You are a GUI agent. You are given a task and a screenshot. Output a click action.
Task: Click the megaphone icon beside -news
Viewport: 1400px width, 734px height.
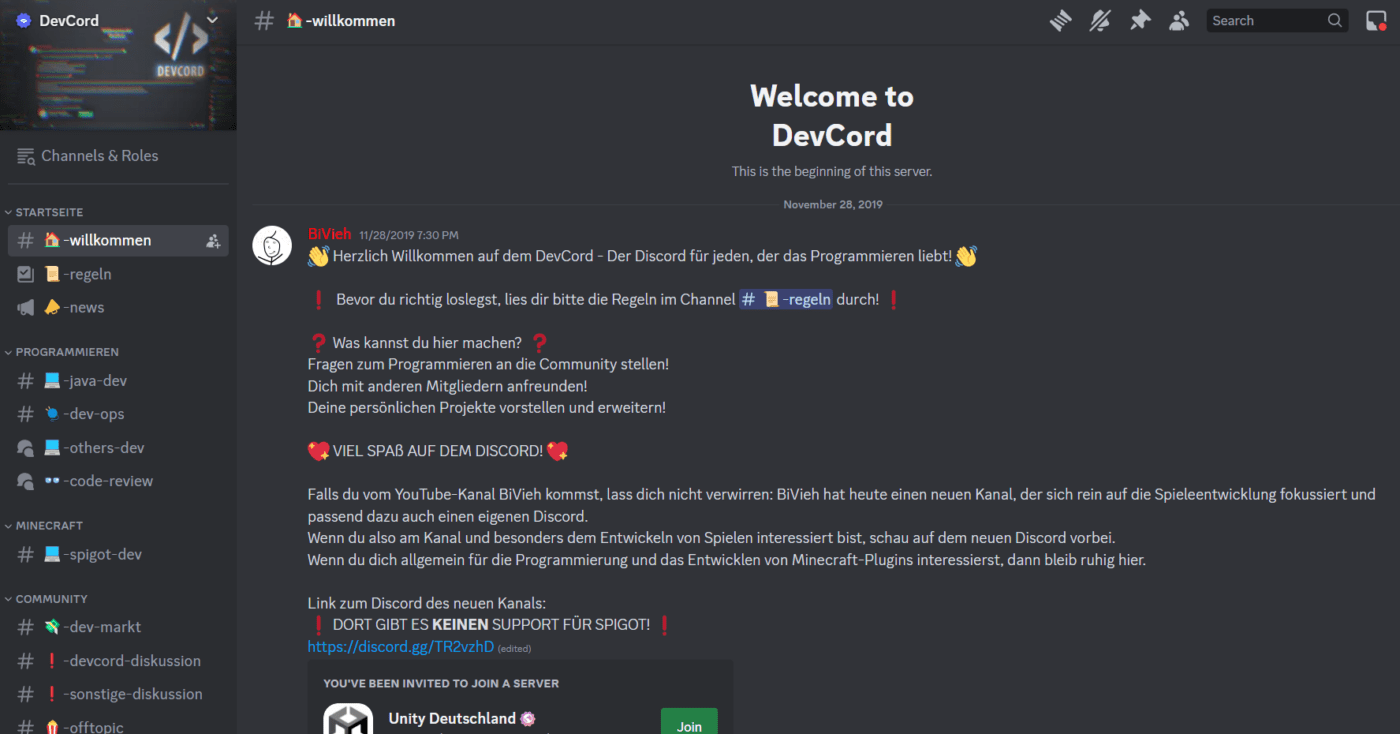click(26, 308)
